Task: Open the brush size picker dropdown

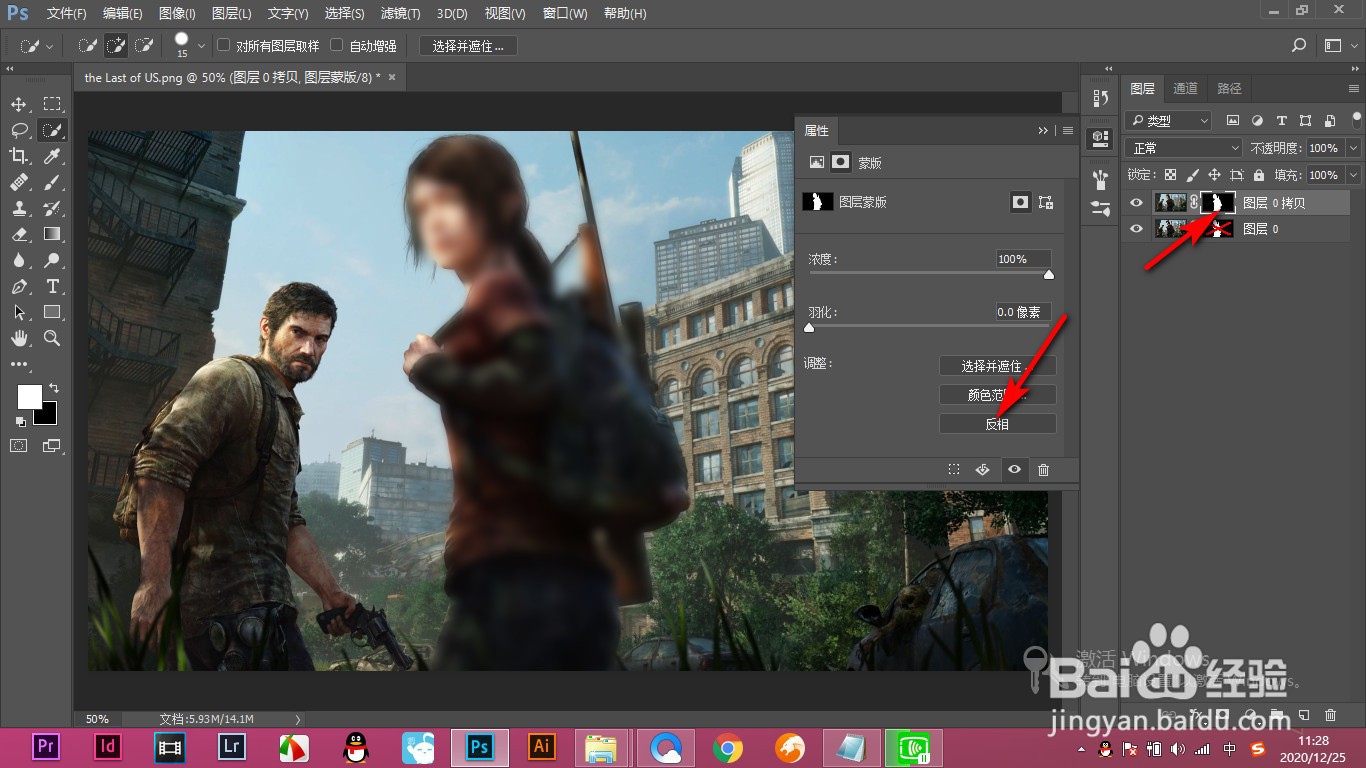Action: (x=202, y=45)
